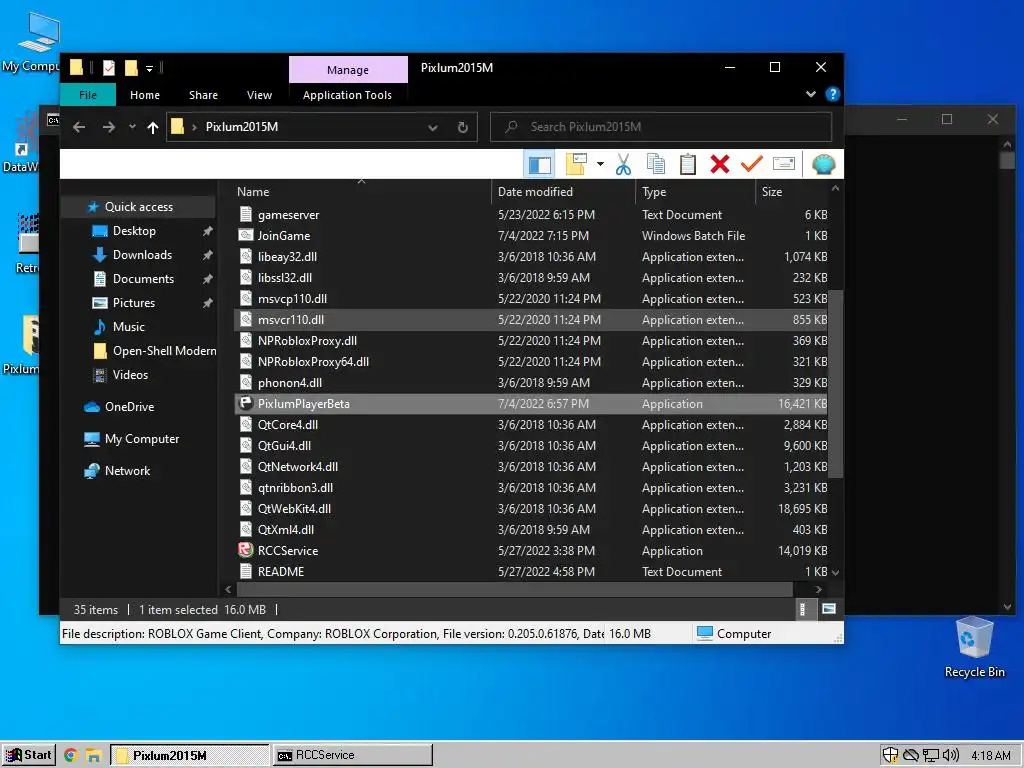Open the folder options toolbar icon
Image resolution: width=1024 pixels, height=768 pixels.
tap(577, 165)
